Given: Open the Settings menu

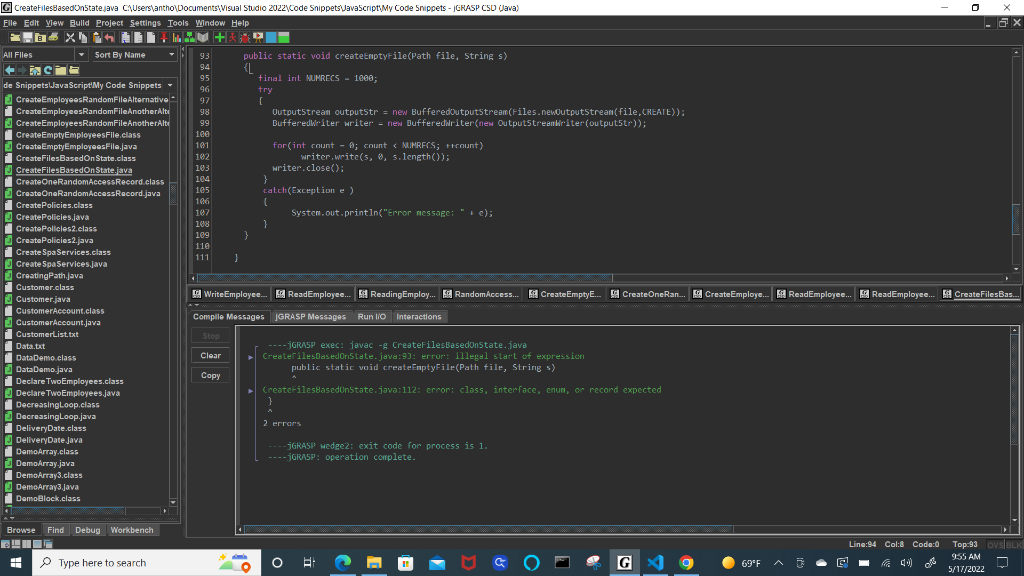Looking at the screenshot, I should (146, 22).
